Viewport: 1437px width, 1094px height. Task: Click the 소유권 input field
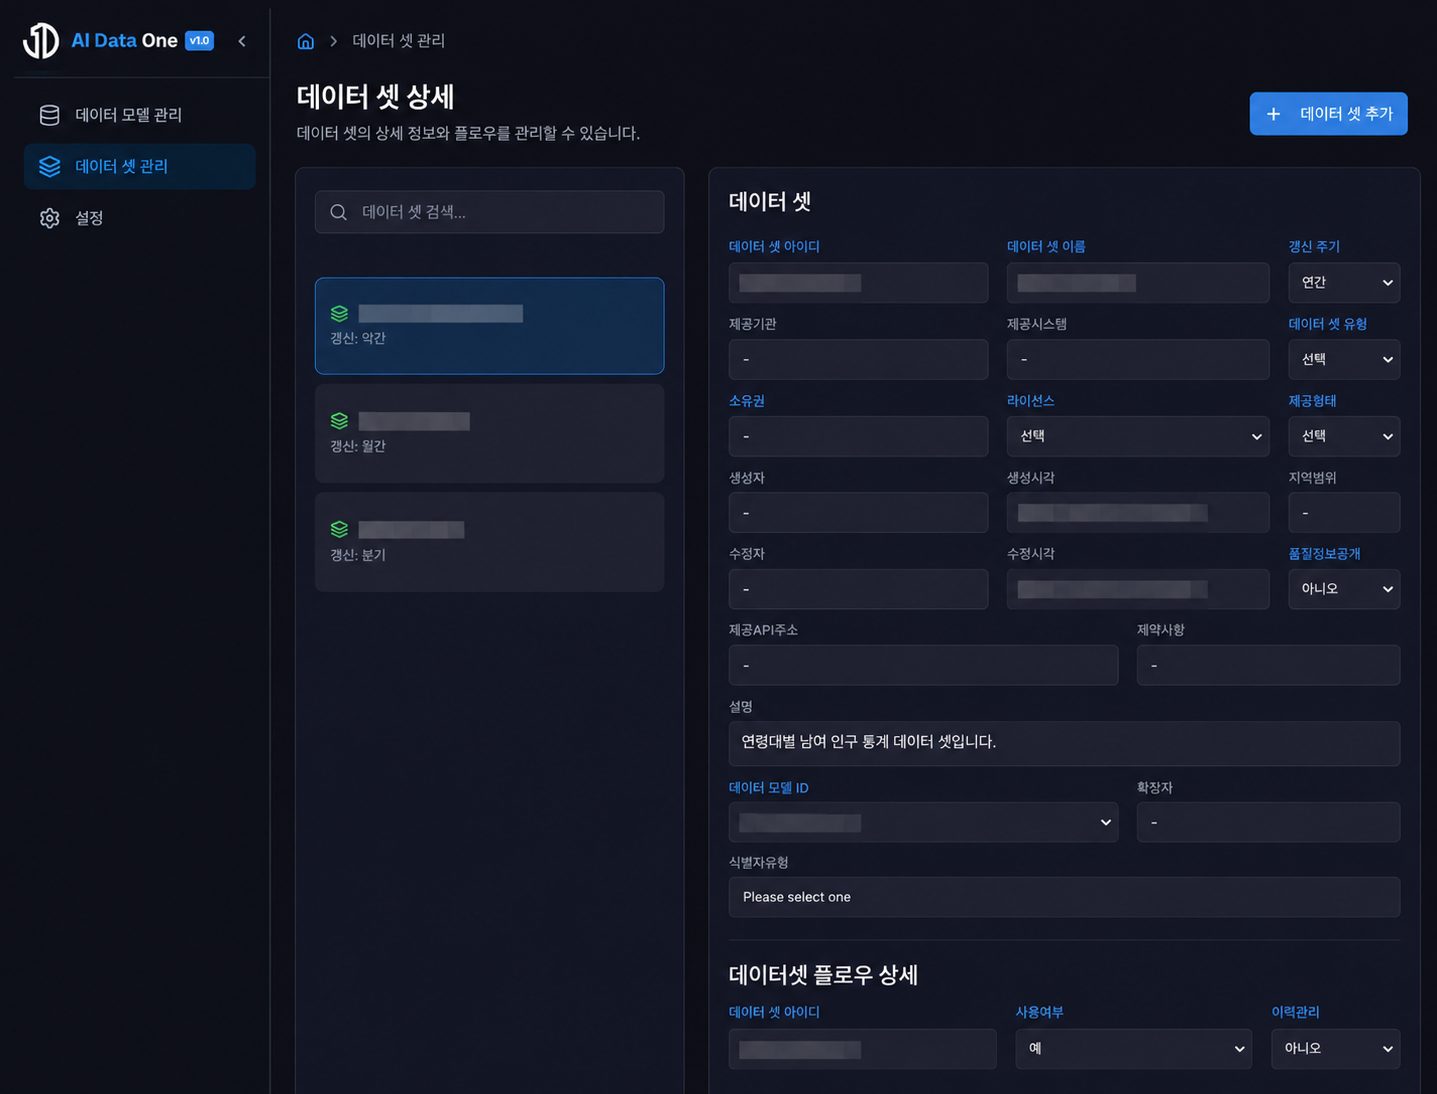[x=858, y=436]
